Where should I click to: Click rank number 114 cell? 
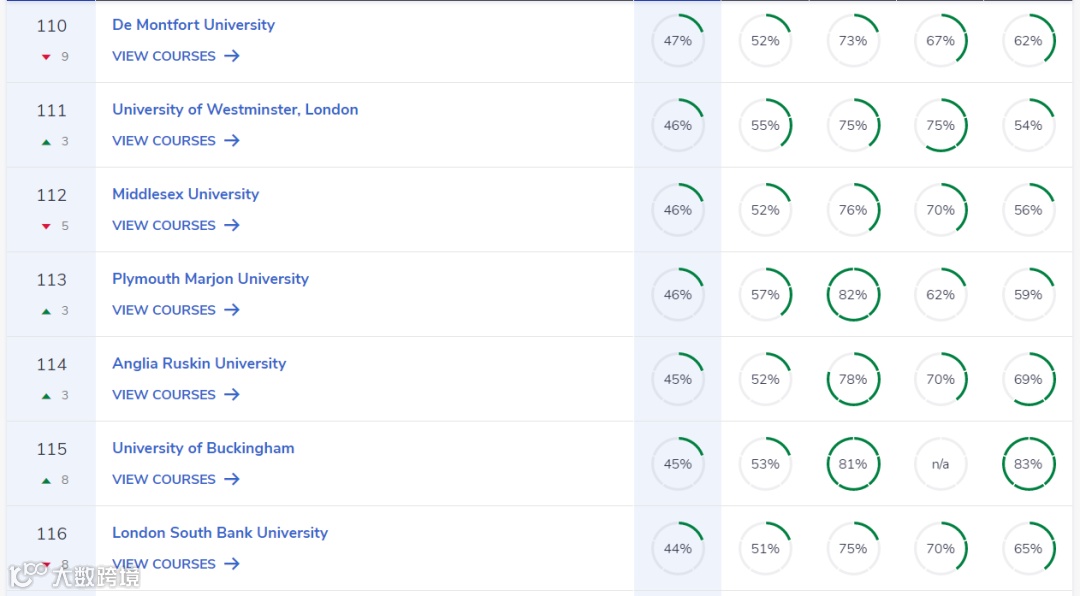[52, 365]
